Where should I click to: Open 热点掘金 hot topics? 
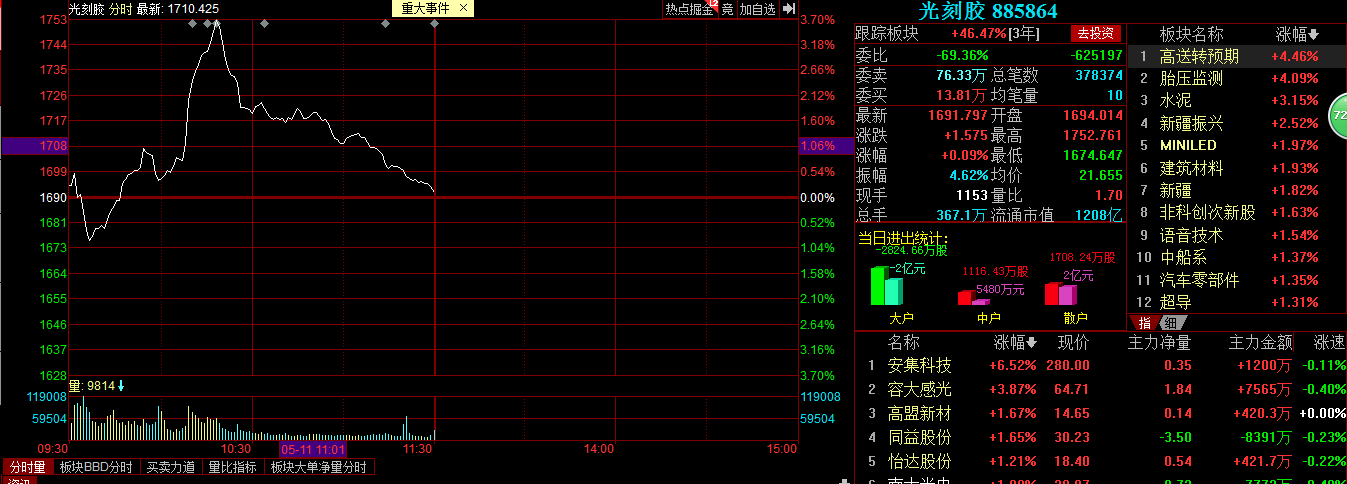tap(689, 9)
